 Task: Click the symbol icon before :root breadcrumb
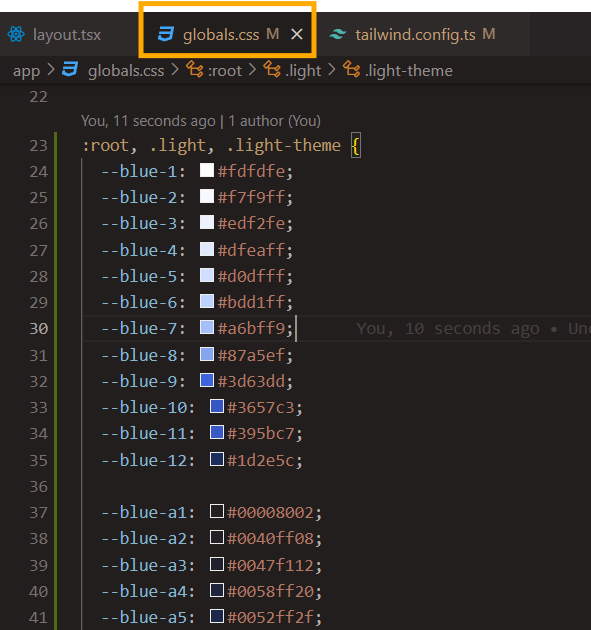click(x=195, y=70)
